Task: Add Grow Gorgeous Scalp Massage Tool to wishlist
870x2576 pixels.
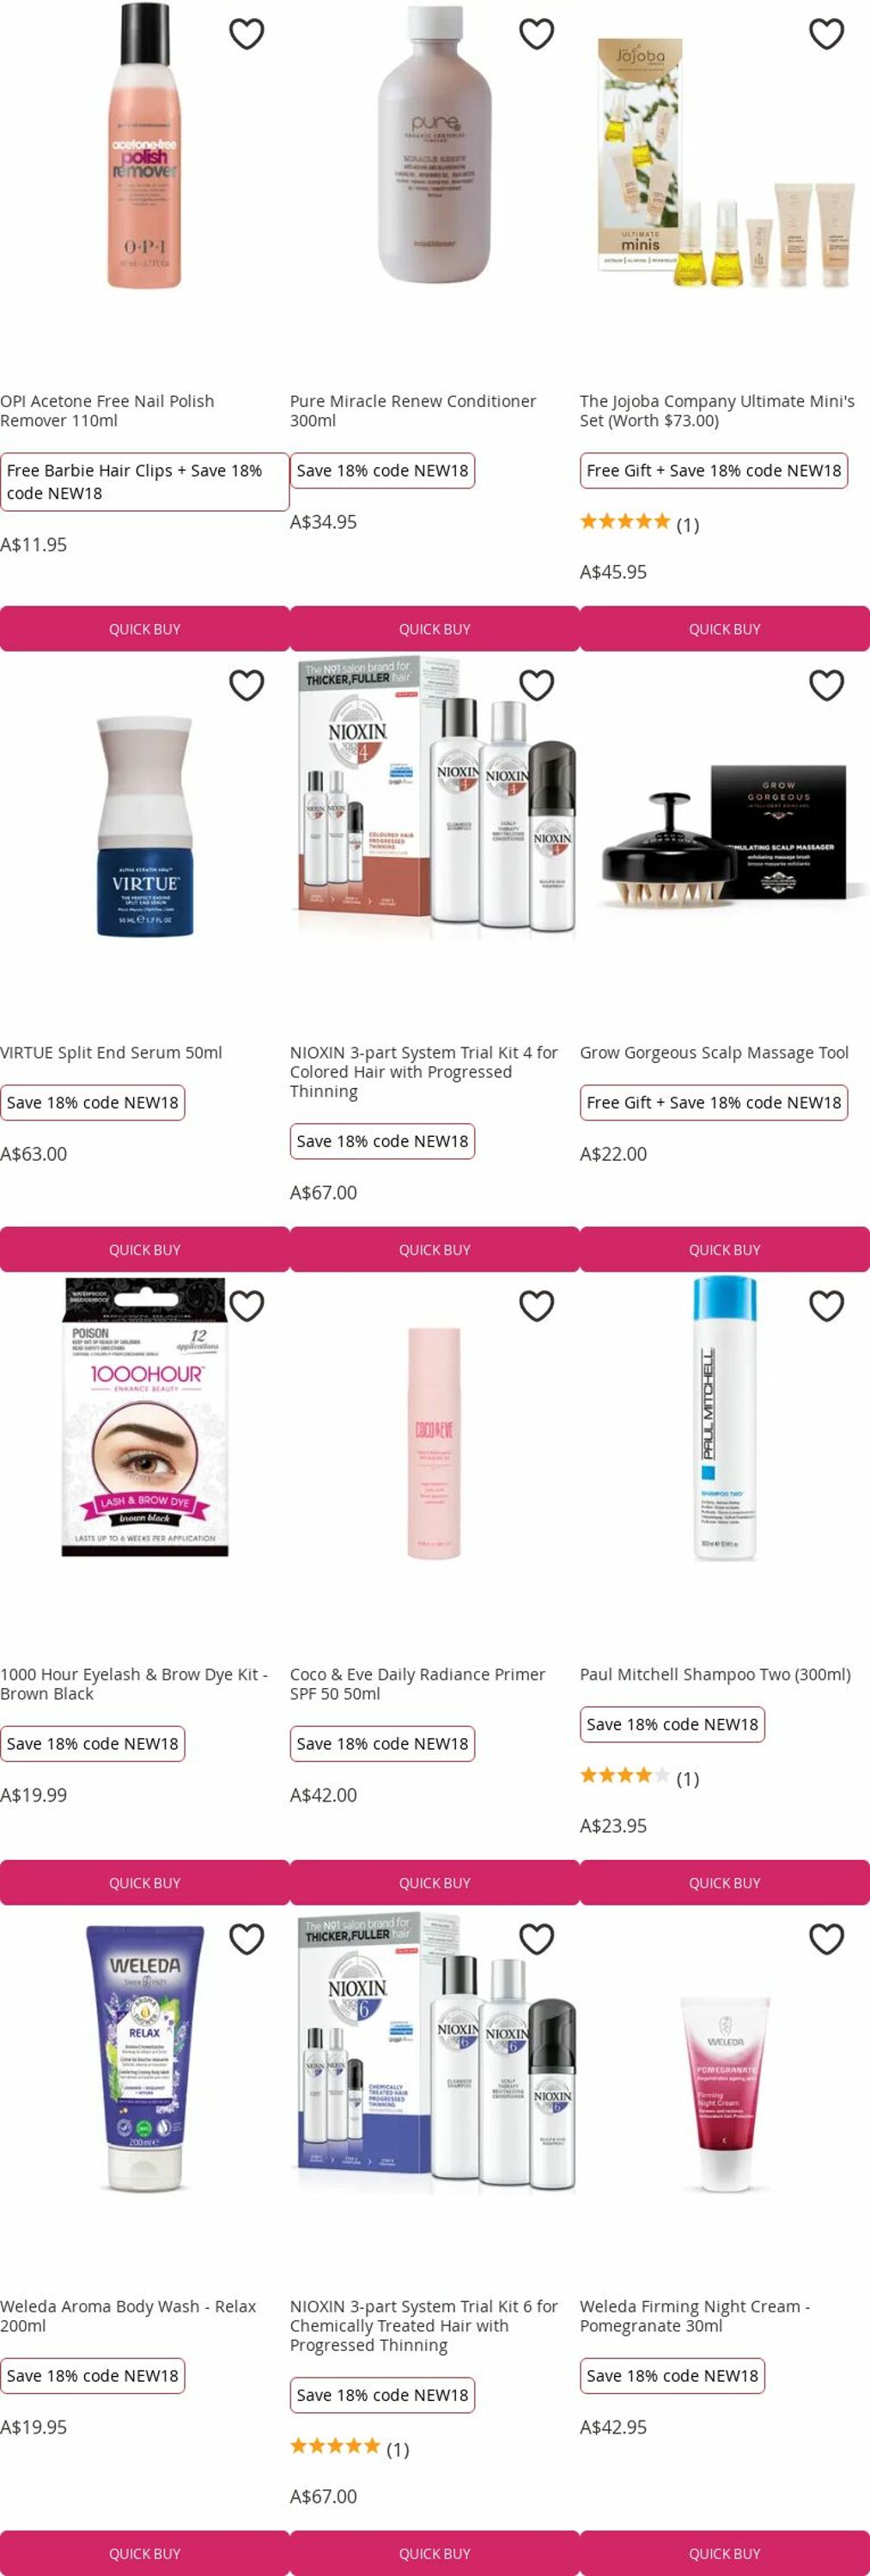Action: 826,685
